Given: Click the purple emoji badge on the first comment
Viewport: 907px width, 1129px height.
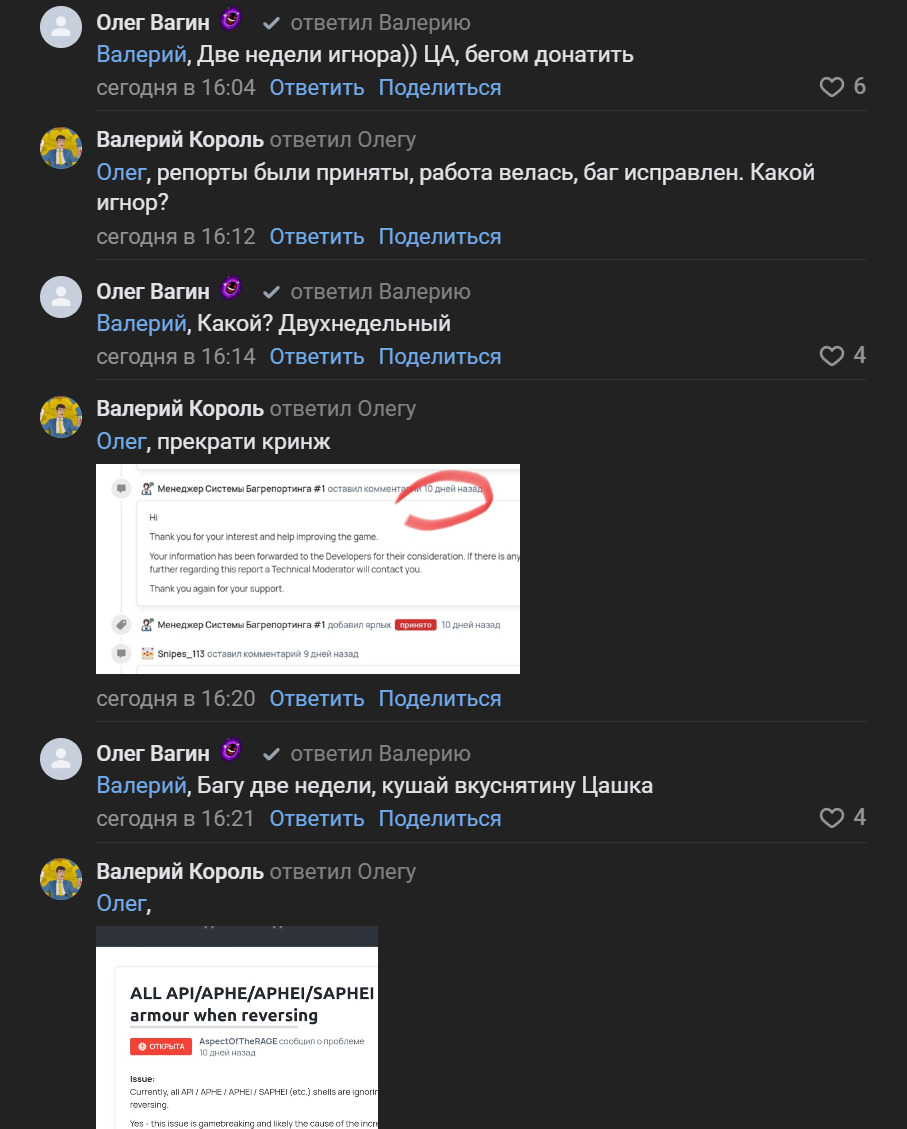Looking at the screenshot, I should click(231, 19).
